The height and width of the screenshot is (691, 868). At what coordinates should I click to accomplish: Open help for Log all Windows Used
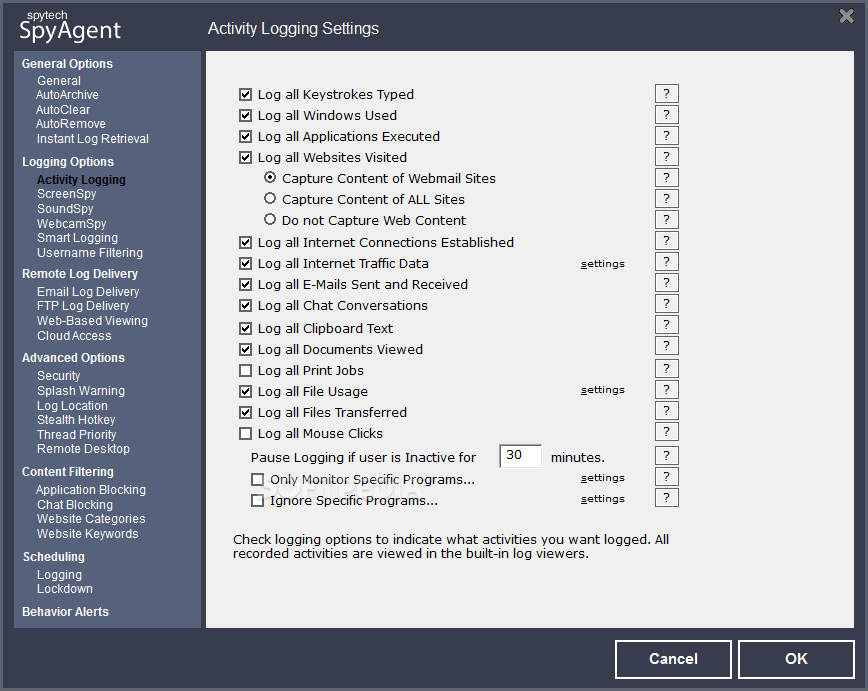tap(666, 115)
